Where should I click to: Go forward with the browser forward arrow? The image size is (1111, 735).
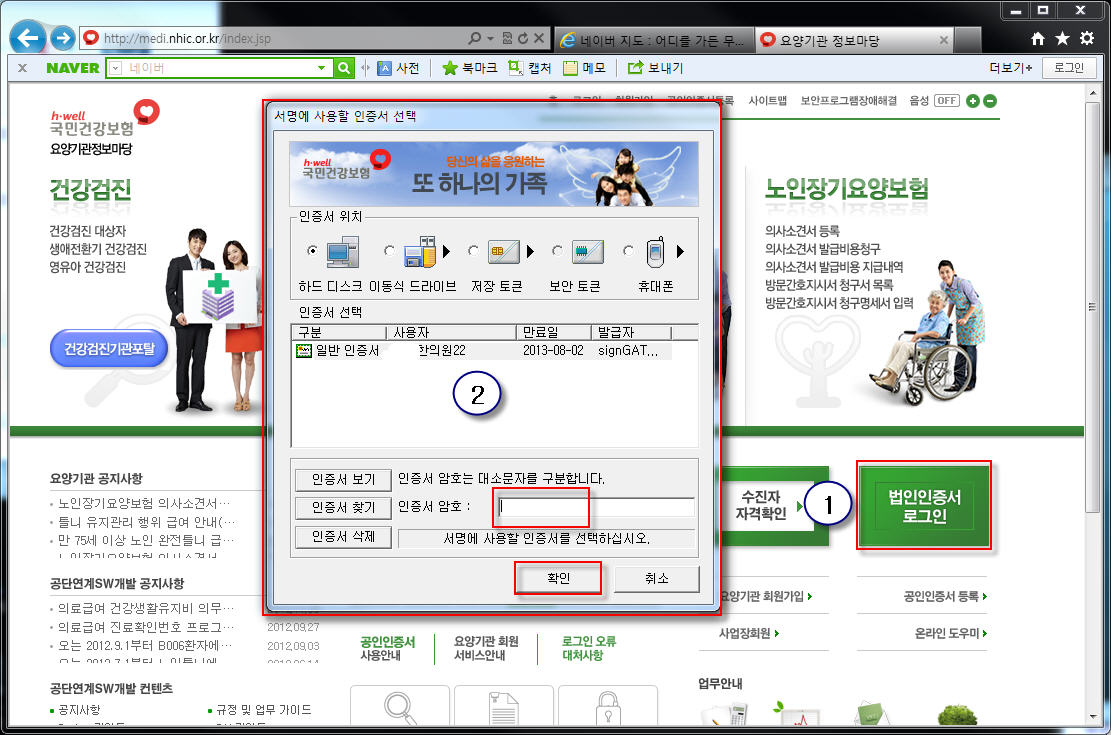tap(63, 38)
